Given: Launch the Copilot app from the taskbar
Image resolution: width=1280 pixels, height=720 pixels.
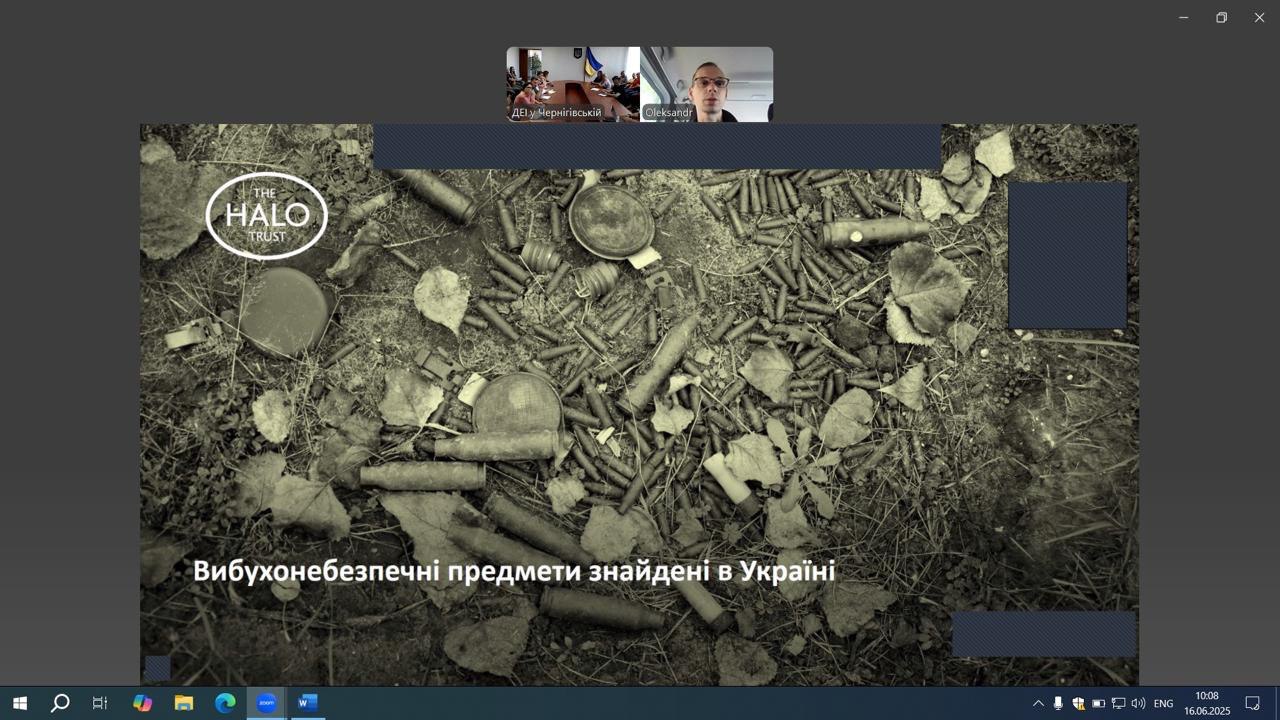Looking at the screenshot, I should (143, 703).
